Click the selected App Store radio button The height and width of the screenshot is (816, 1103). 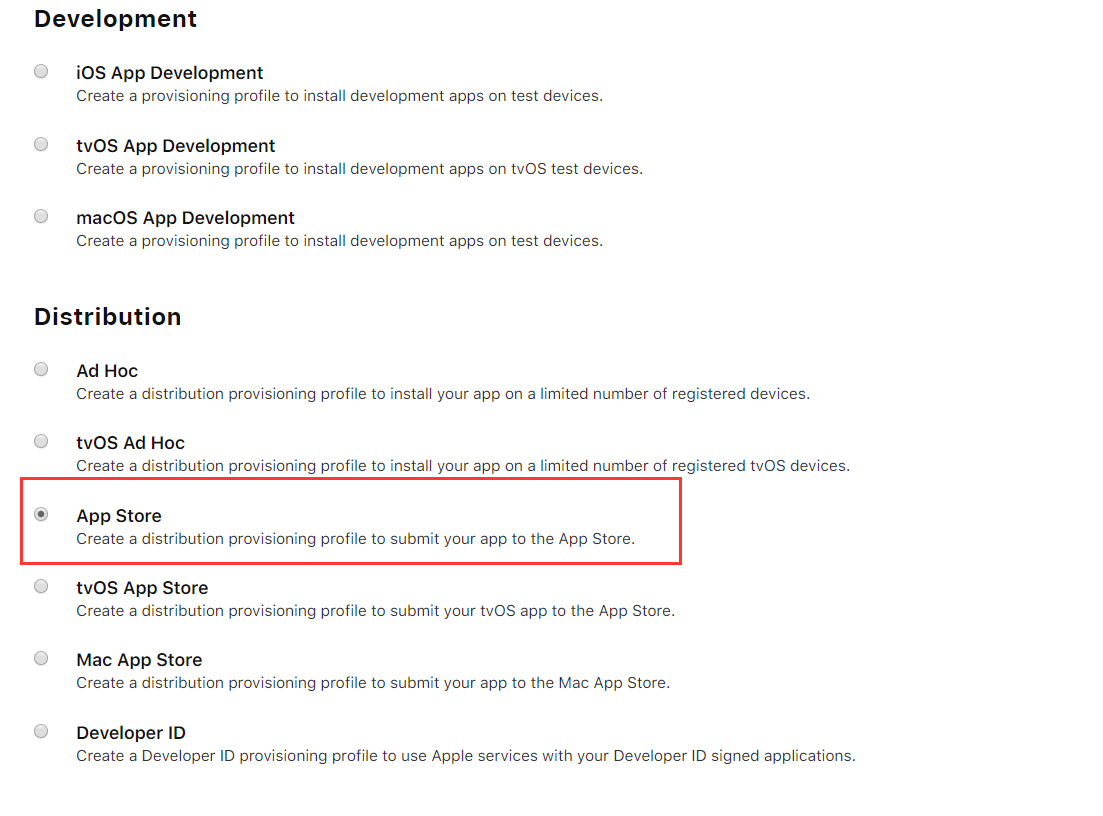[42, 514]
